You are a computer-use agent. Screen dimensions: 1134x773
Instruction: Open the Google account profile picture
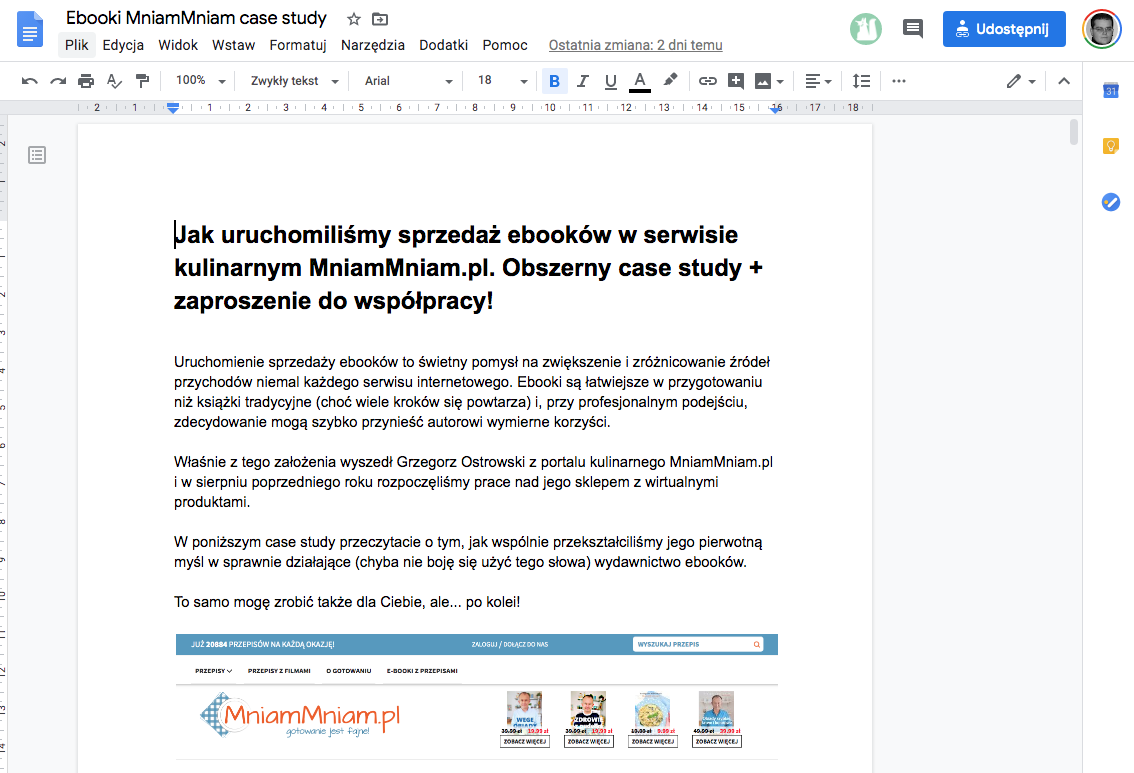coord(1101,29)
